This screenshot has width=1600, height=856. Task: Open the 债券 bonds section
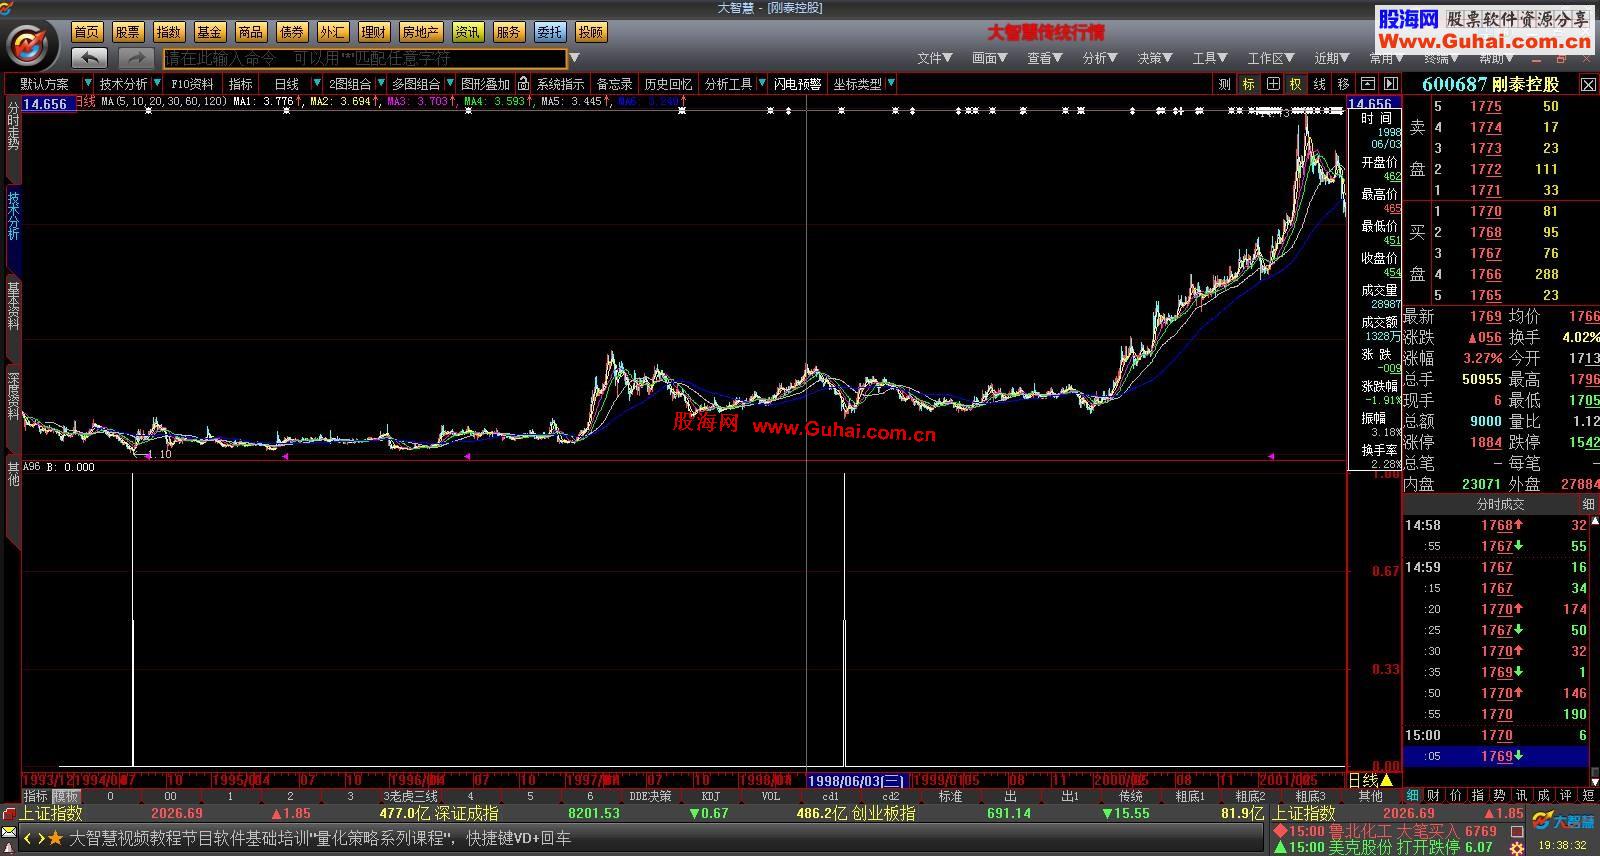292,32
